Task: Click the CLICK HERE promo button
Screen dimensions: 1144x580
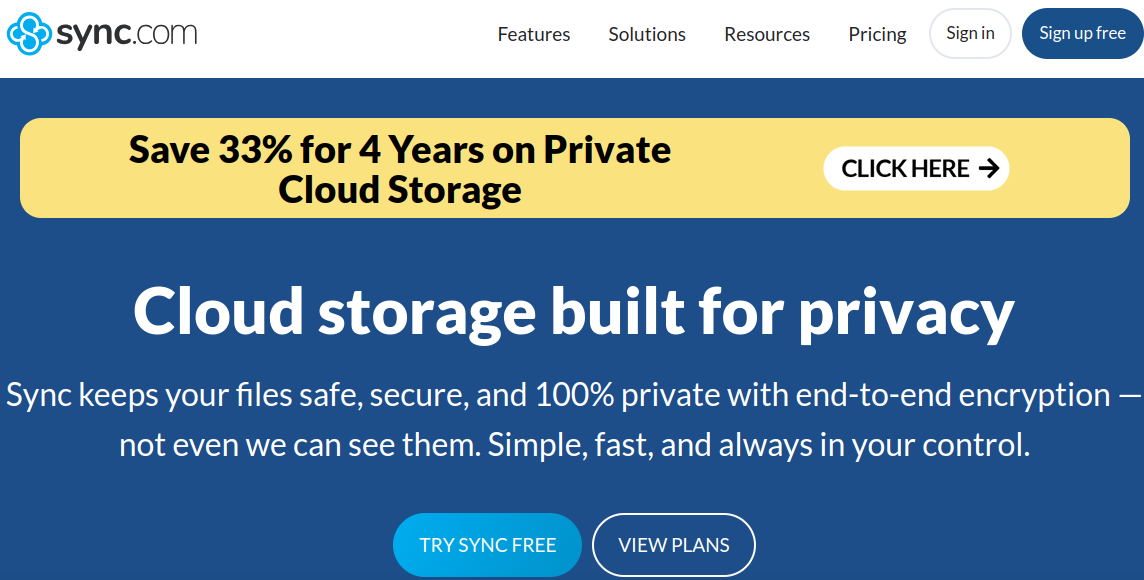Action: click(x=916, y=169)
